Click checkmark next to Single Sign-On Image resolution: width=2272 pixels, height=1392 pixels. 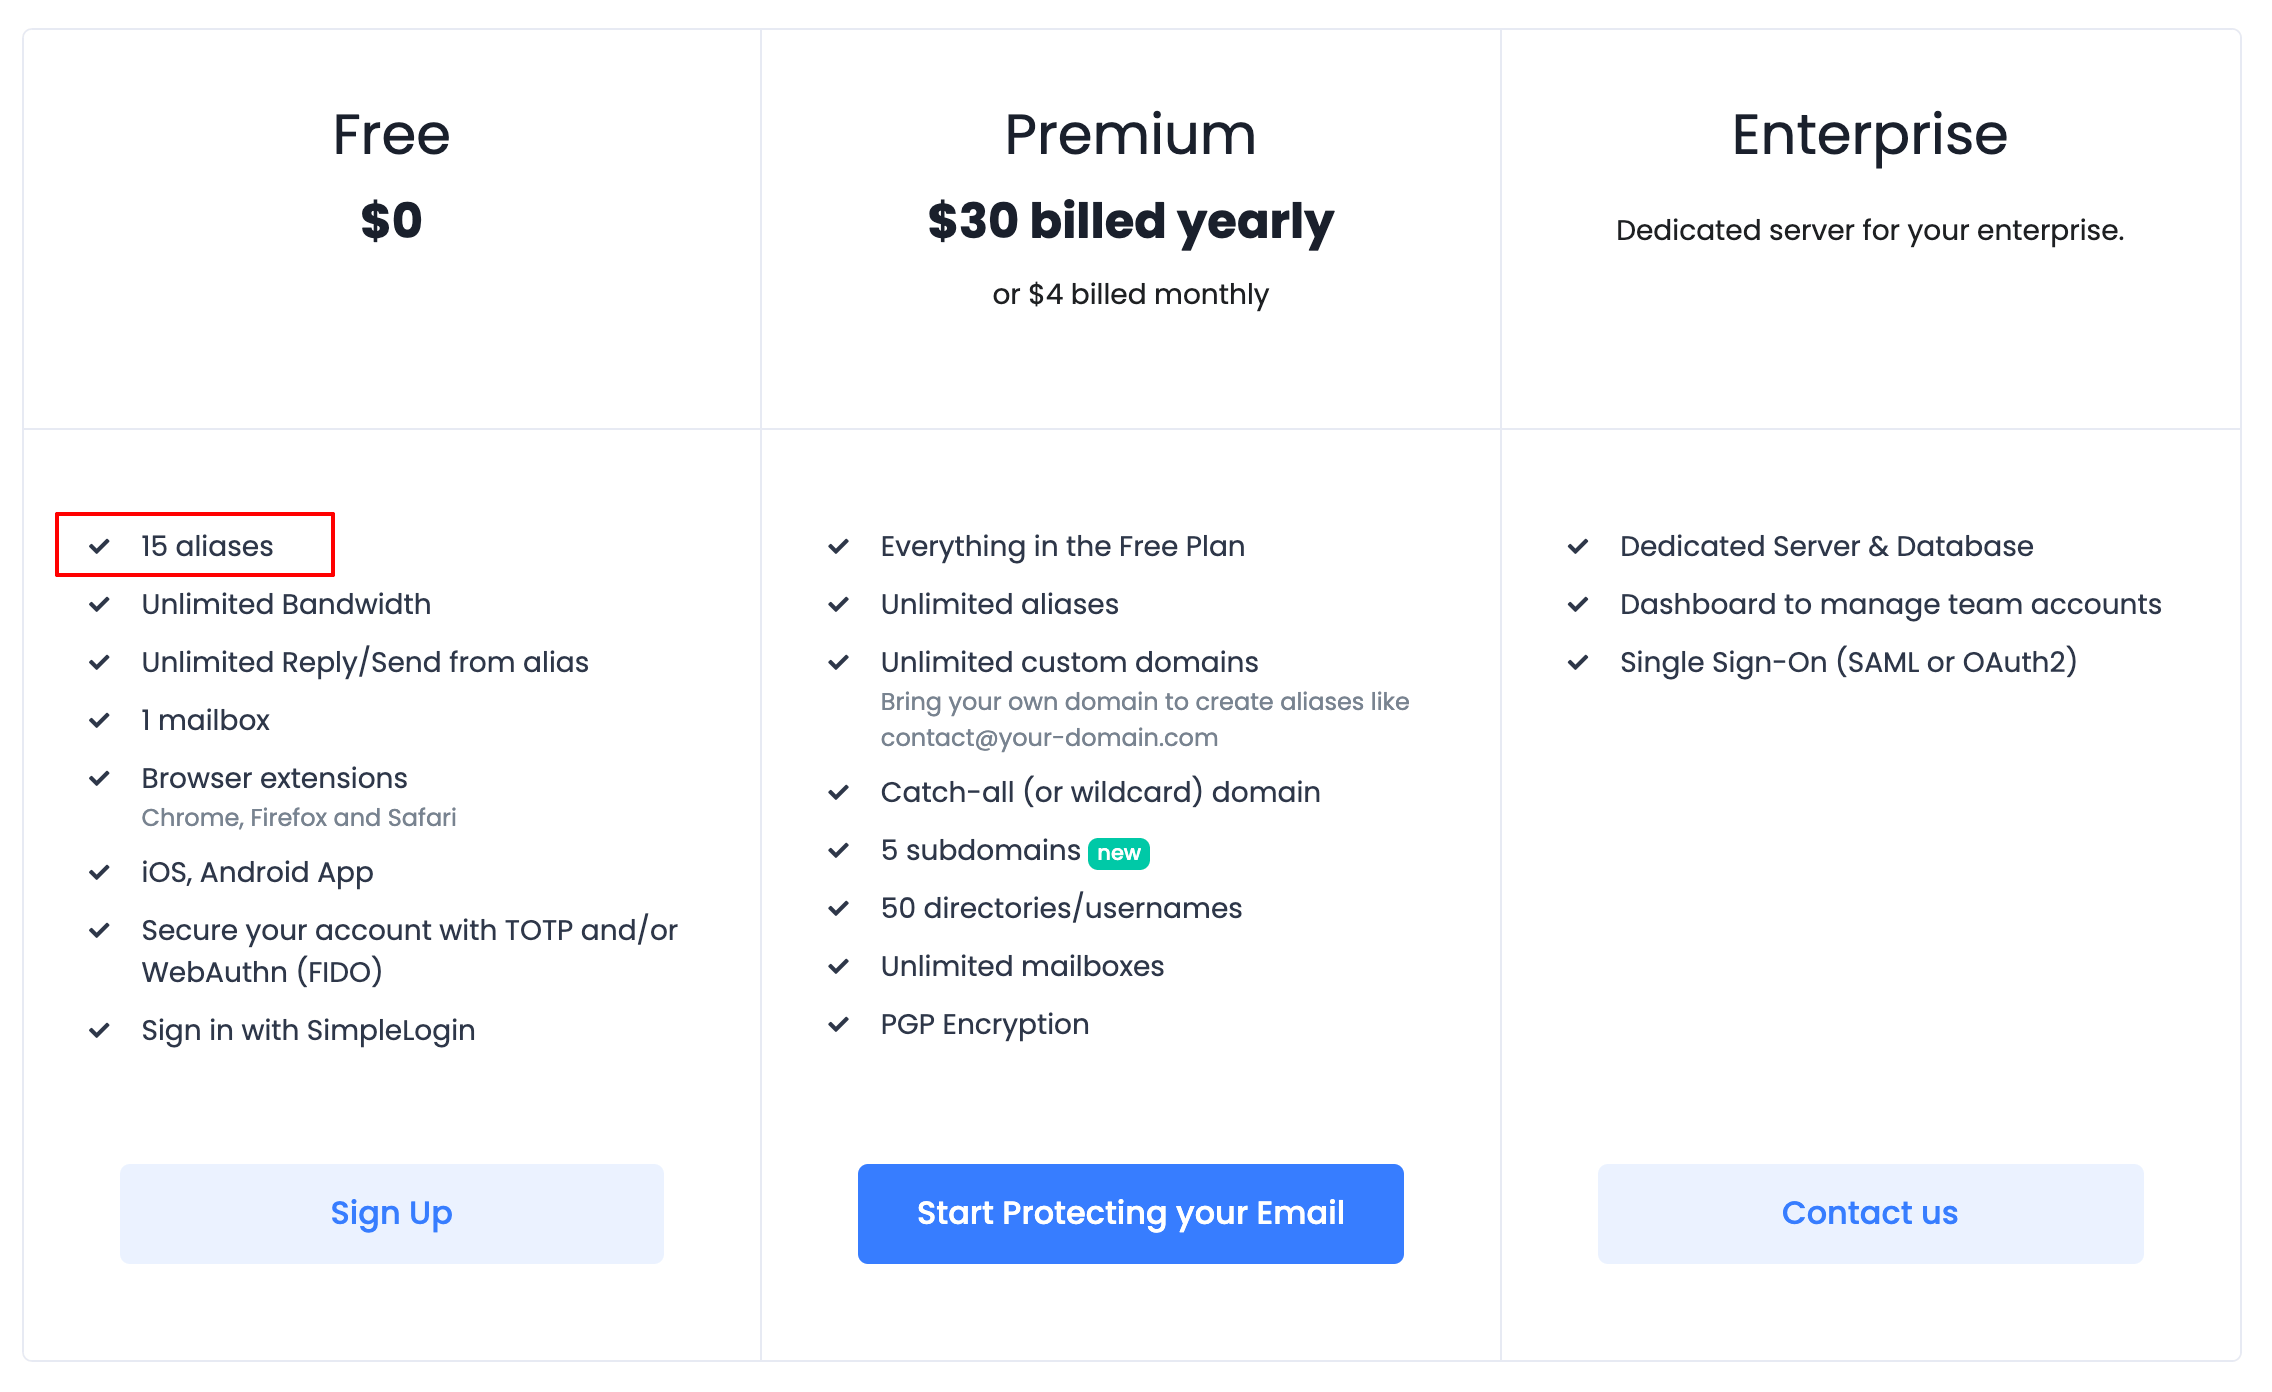tap(1578, 662)
